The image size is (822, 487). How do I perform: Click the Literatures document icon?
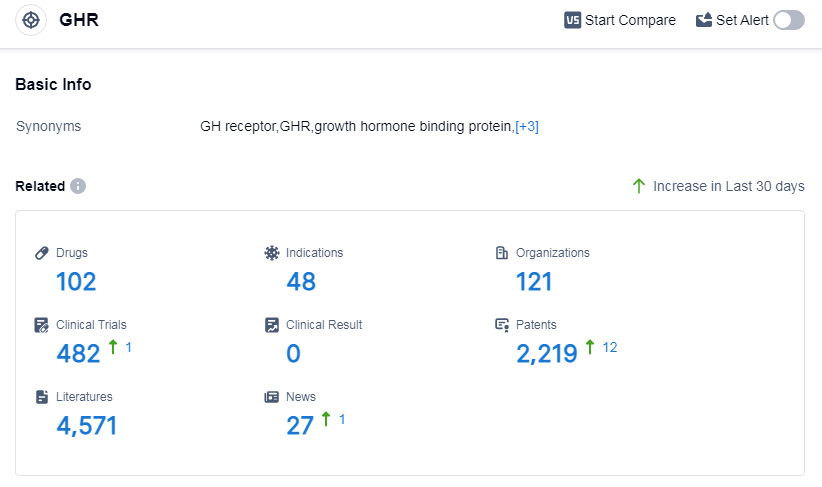click(x=42, y=397)
